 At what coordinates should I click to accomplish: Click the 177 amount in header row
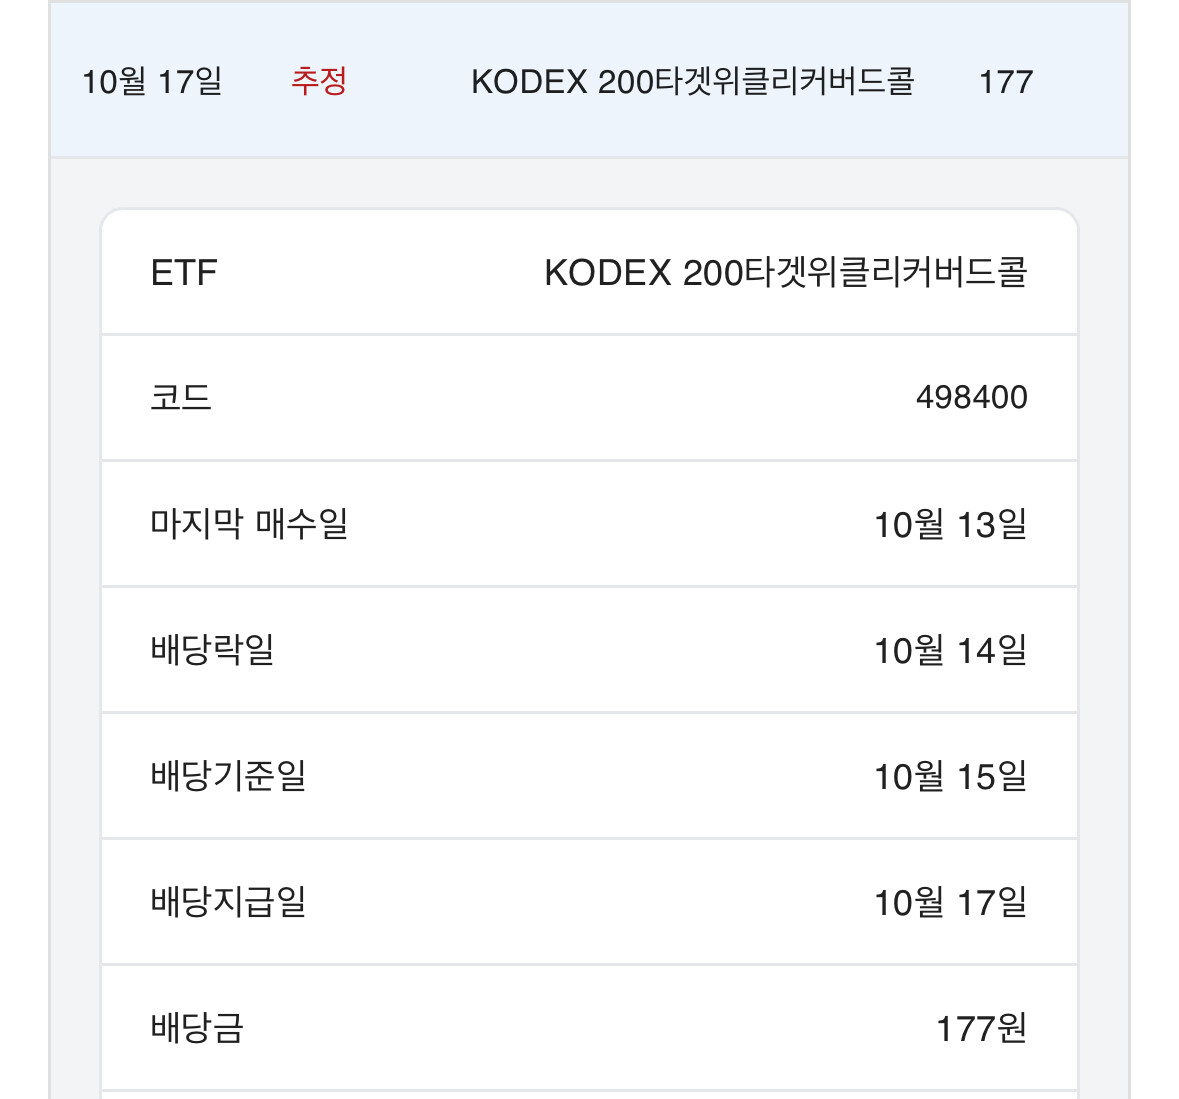[x=1005, y=82]
